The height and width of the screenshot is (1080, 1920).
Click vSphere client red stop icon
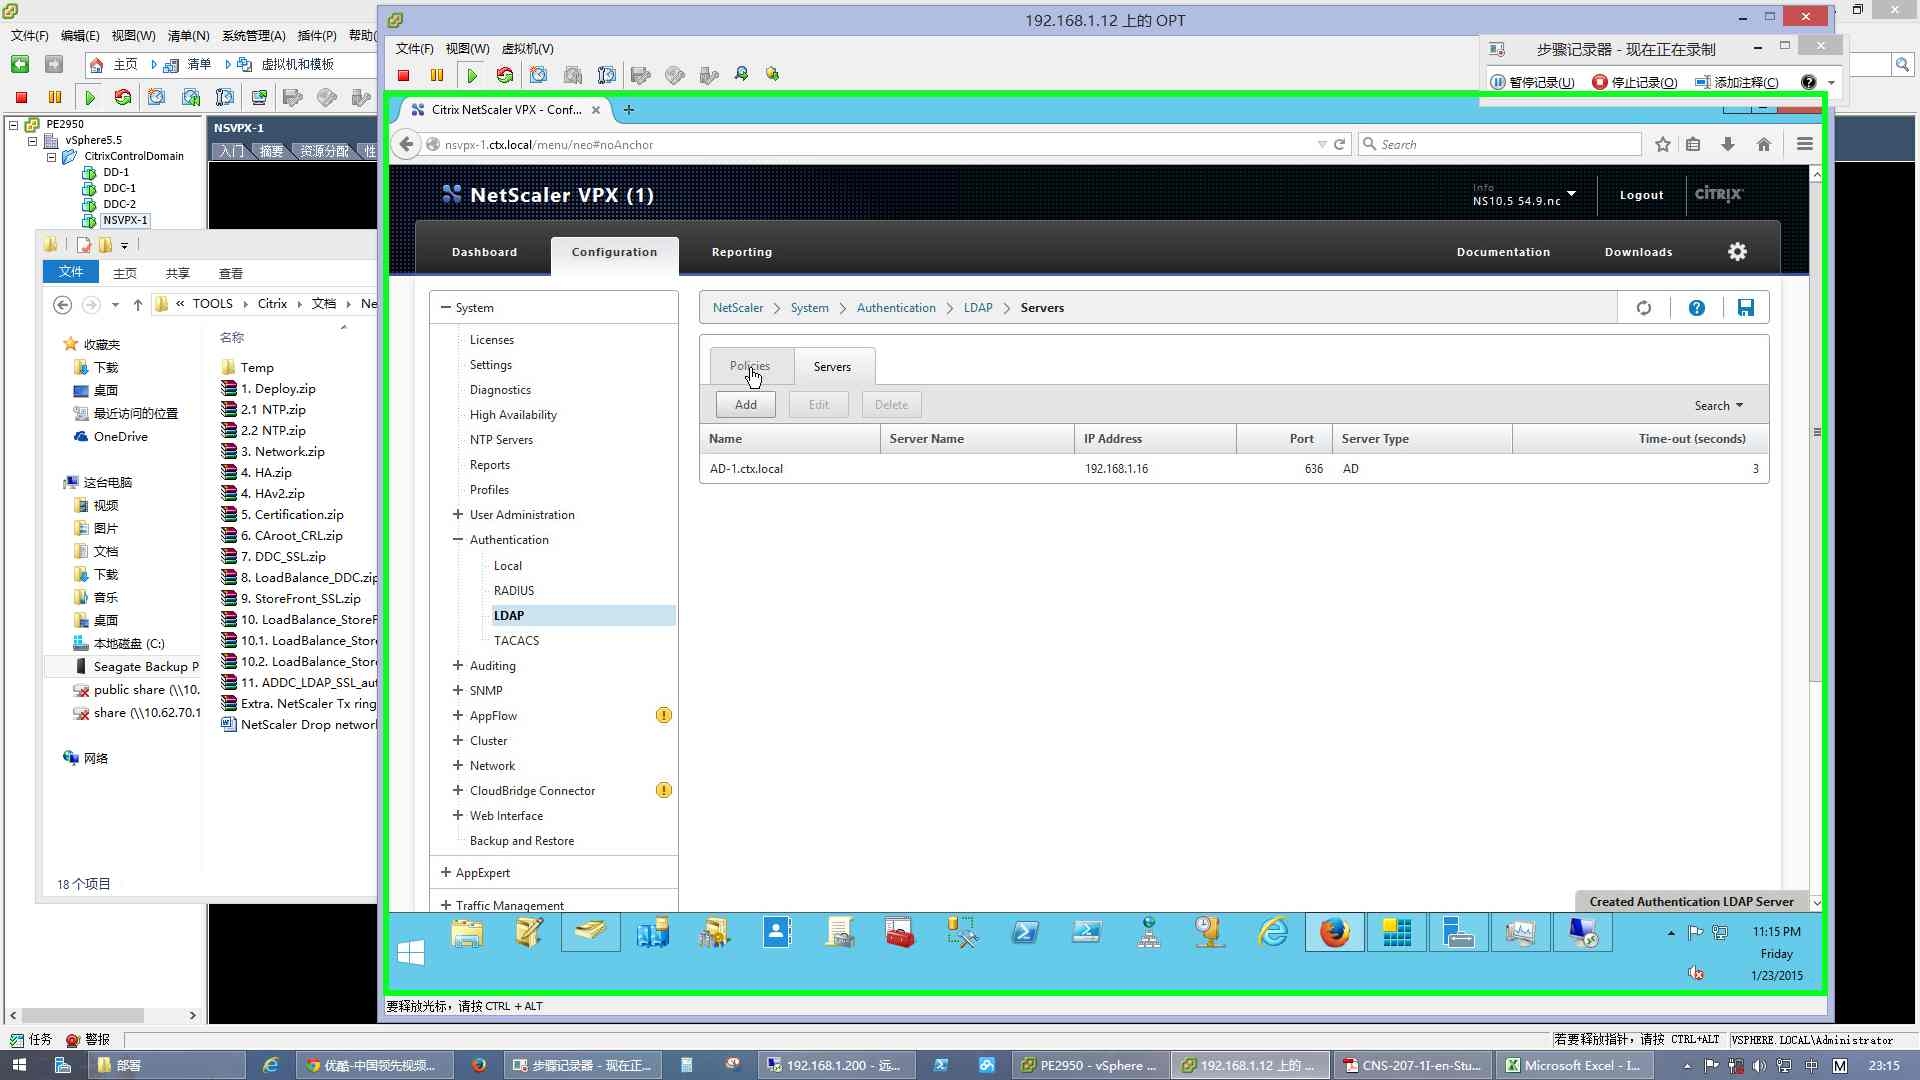pos(21,97)
